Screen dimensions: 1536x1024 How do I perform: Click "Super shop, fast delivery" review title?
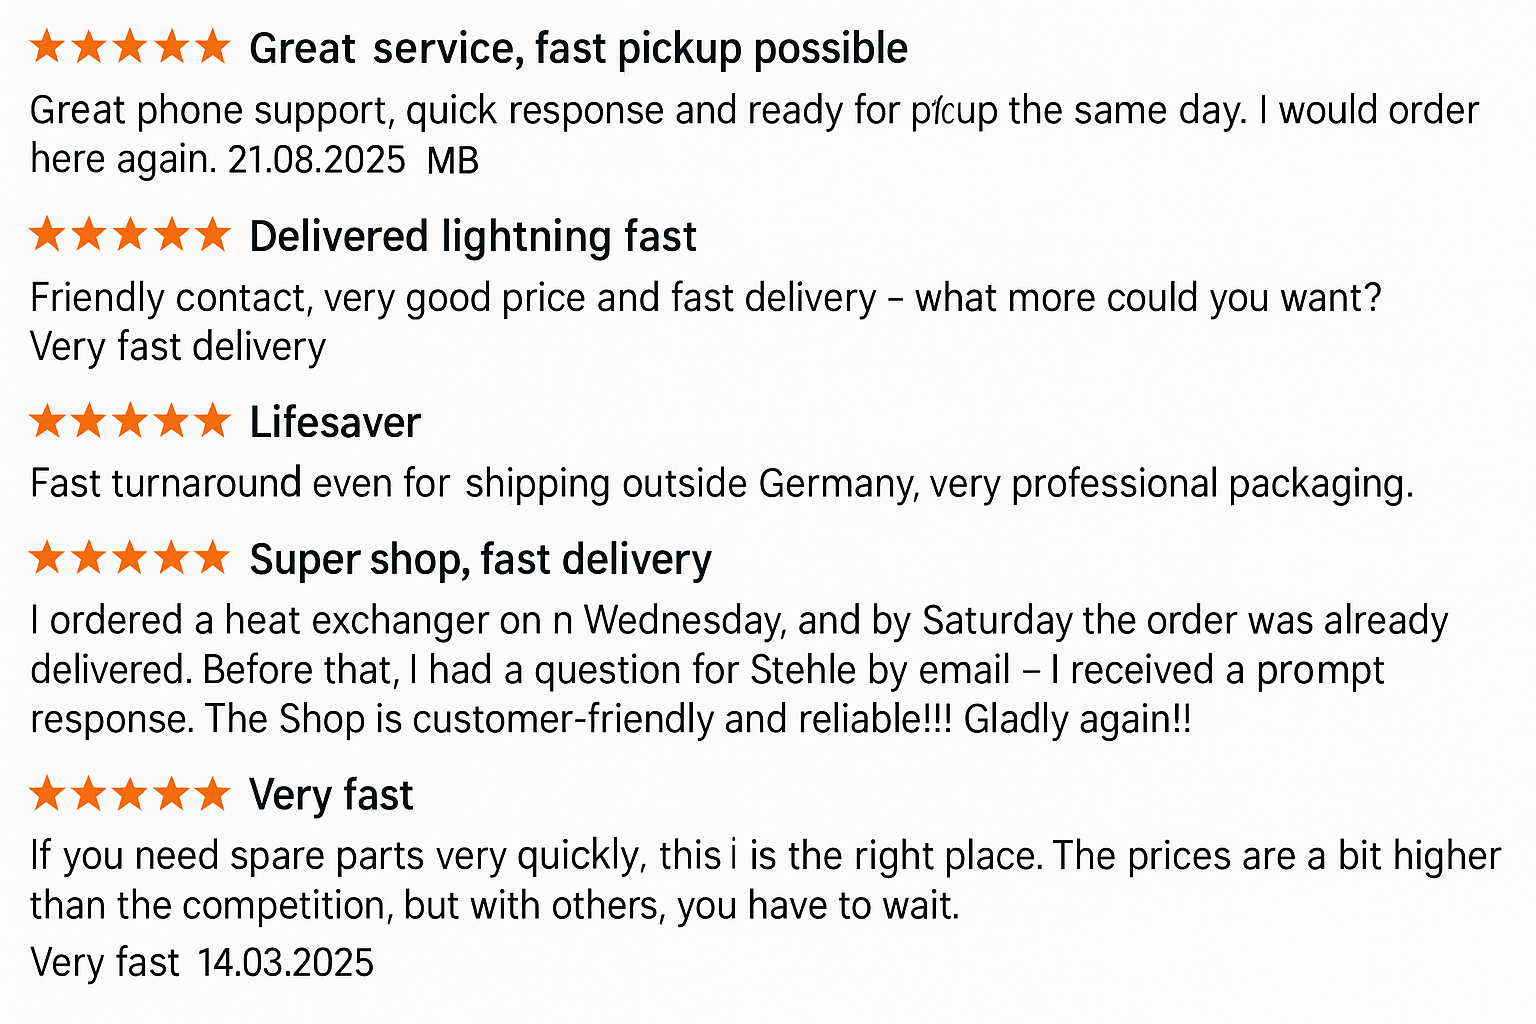pyautogui.click(x=480, y=560)
